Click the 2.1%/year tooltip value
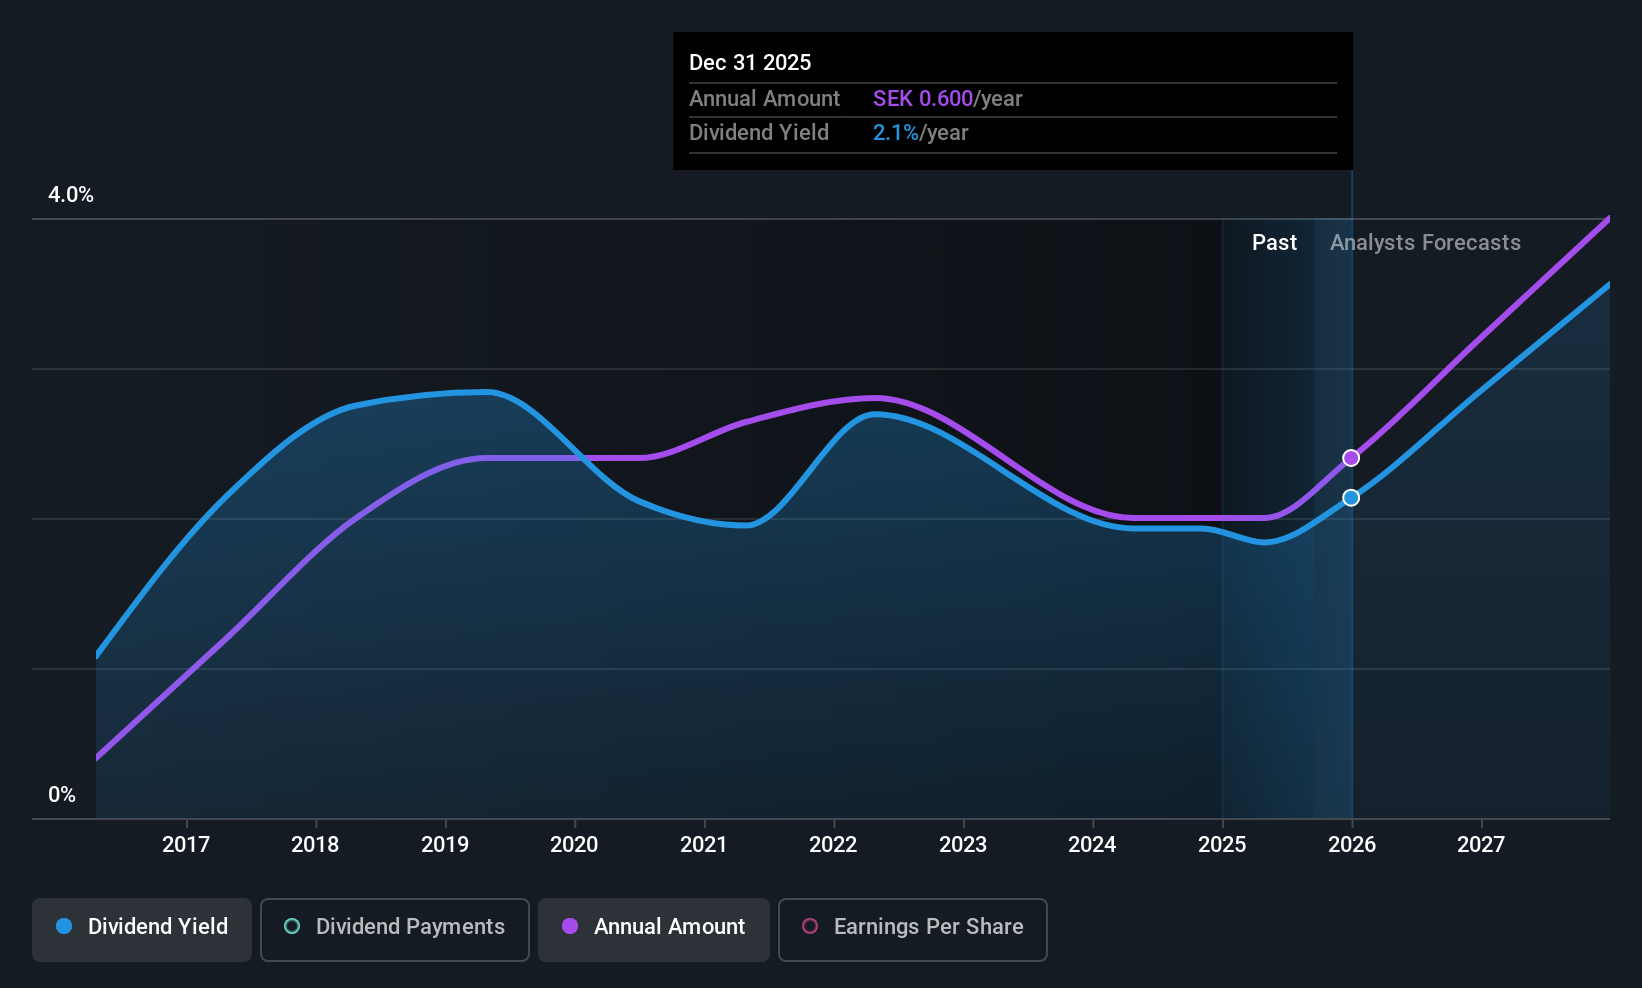The height and width of the screenshot is (988, 1642). (921, 133)
